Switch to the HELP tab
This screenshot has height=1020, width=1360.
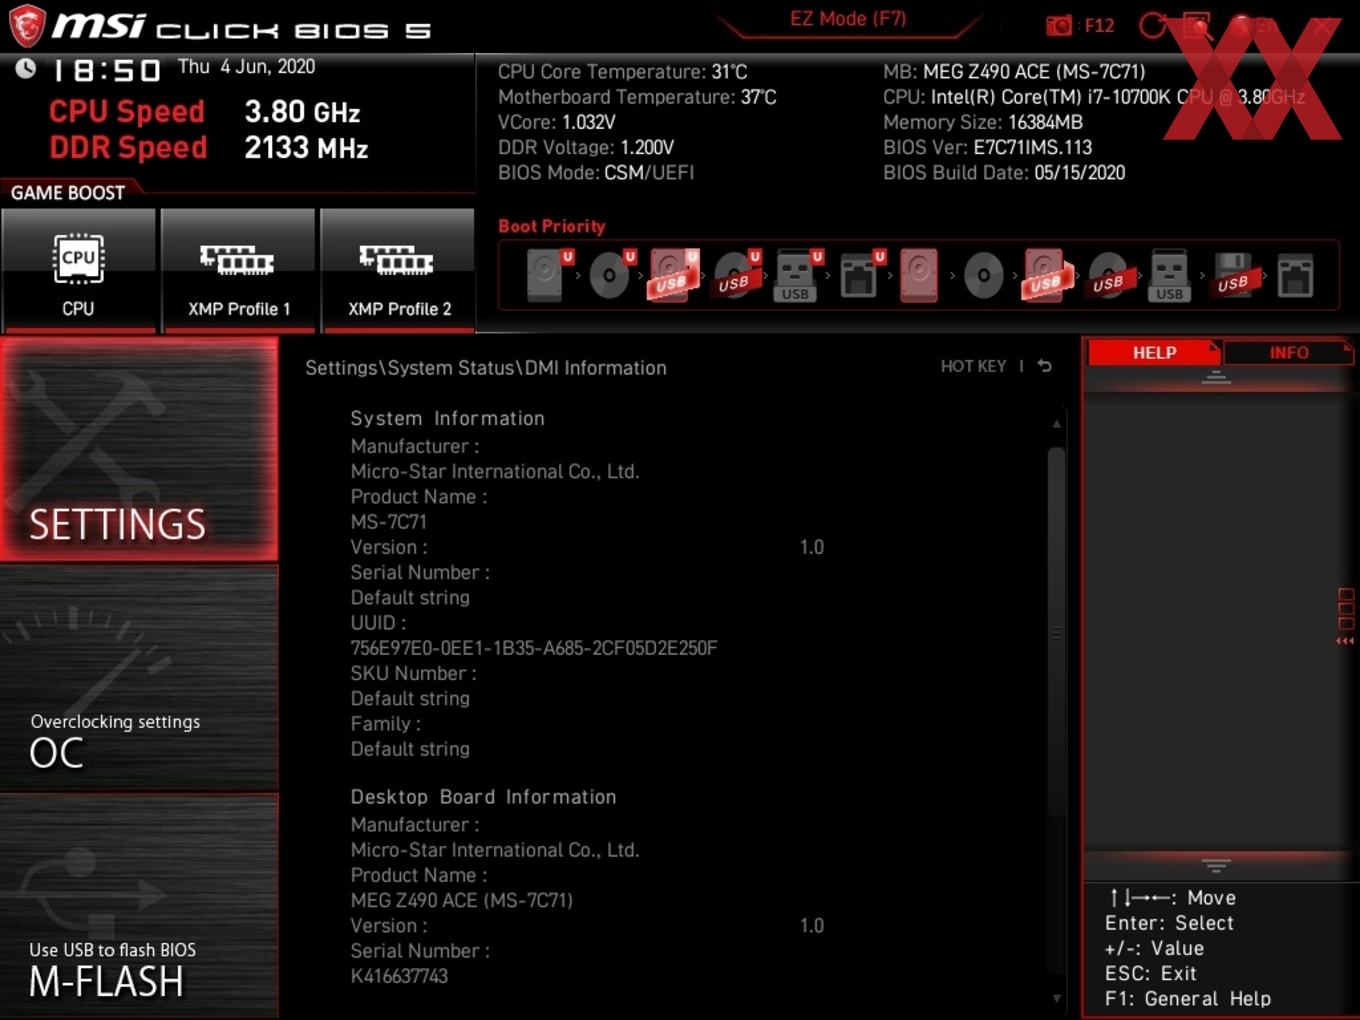(x=1154, y=353)
